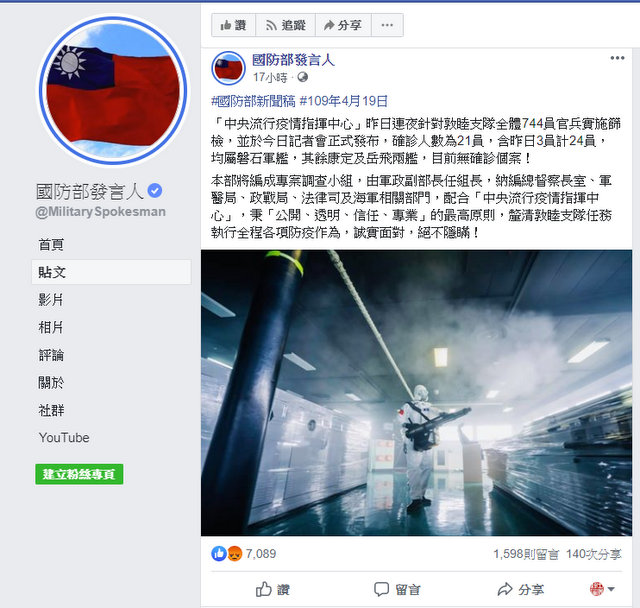Open the post's three-dot options menu
The height and width of the screenshot is (608, 640).
(617, 58)
